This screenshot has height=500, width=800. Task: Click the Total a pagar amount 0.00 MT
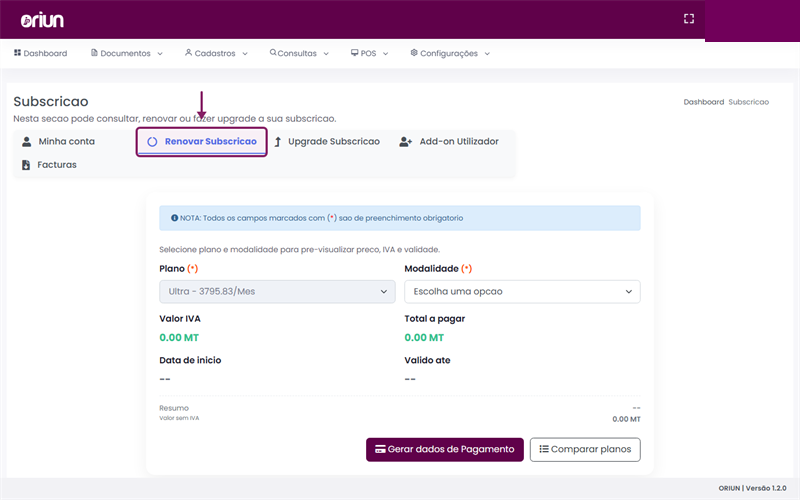(424, 338)
